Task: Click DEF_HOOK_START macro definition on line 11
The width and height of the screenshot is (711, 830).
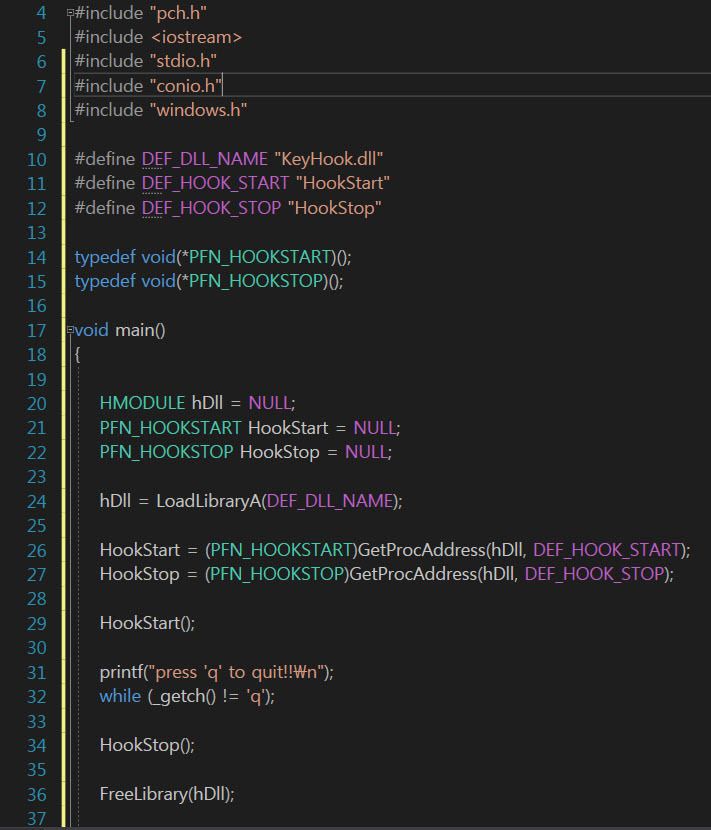Action: tap(215, 183)
